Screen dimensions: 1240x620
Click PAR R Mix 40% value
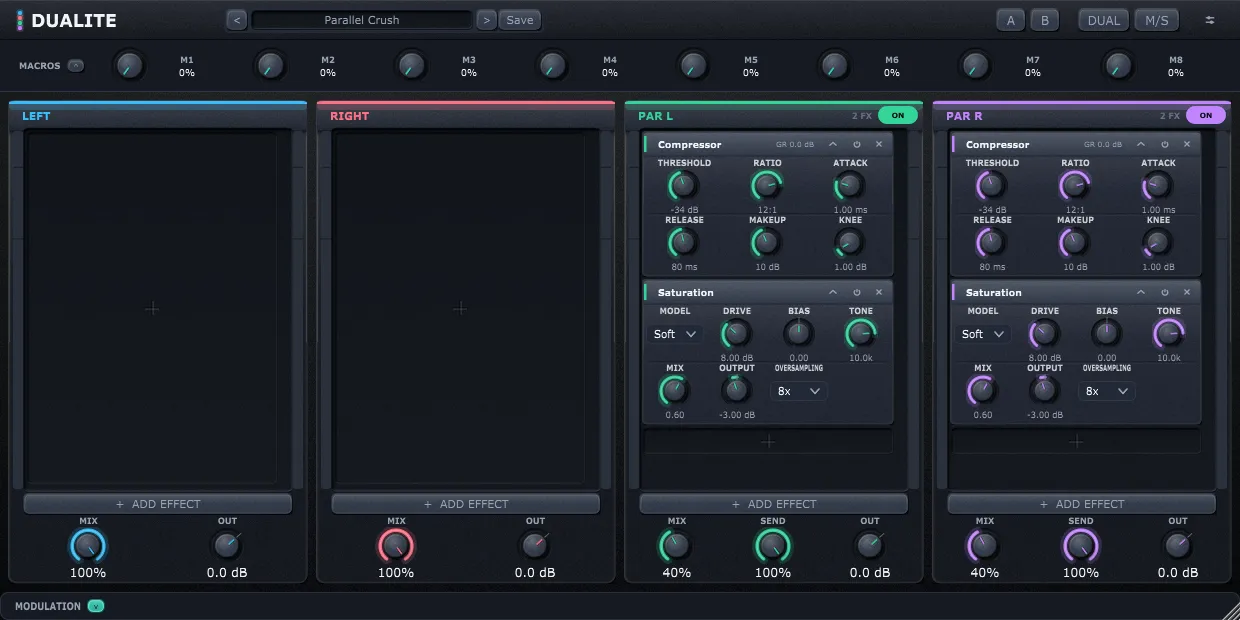coord(984,573)
